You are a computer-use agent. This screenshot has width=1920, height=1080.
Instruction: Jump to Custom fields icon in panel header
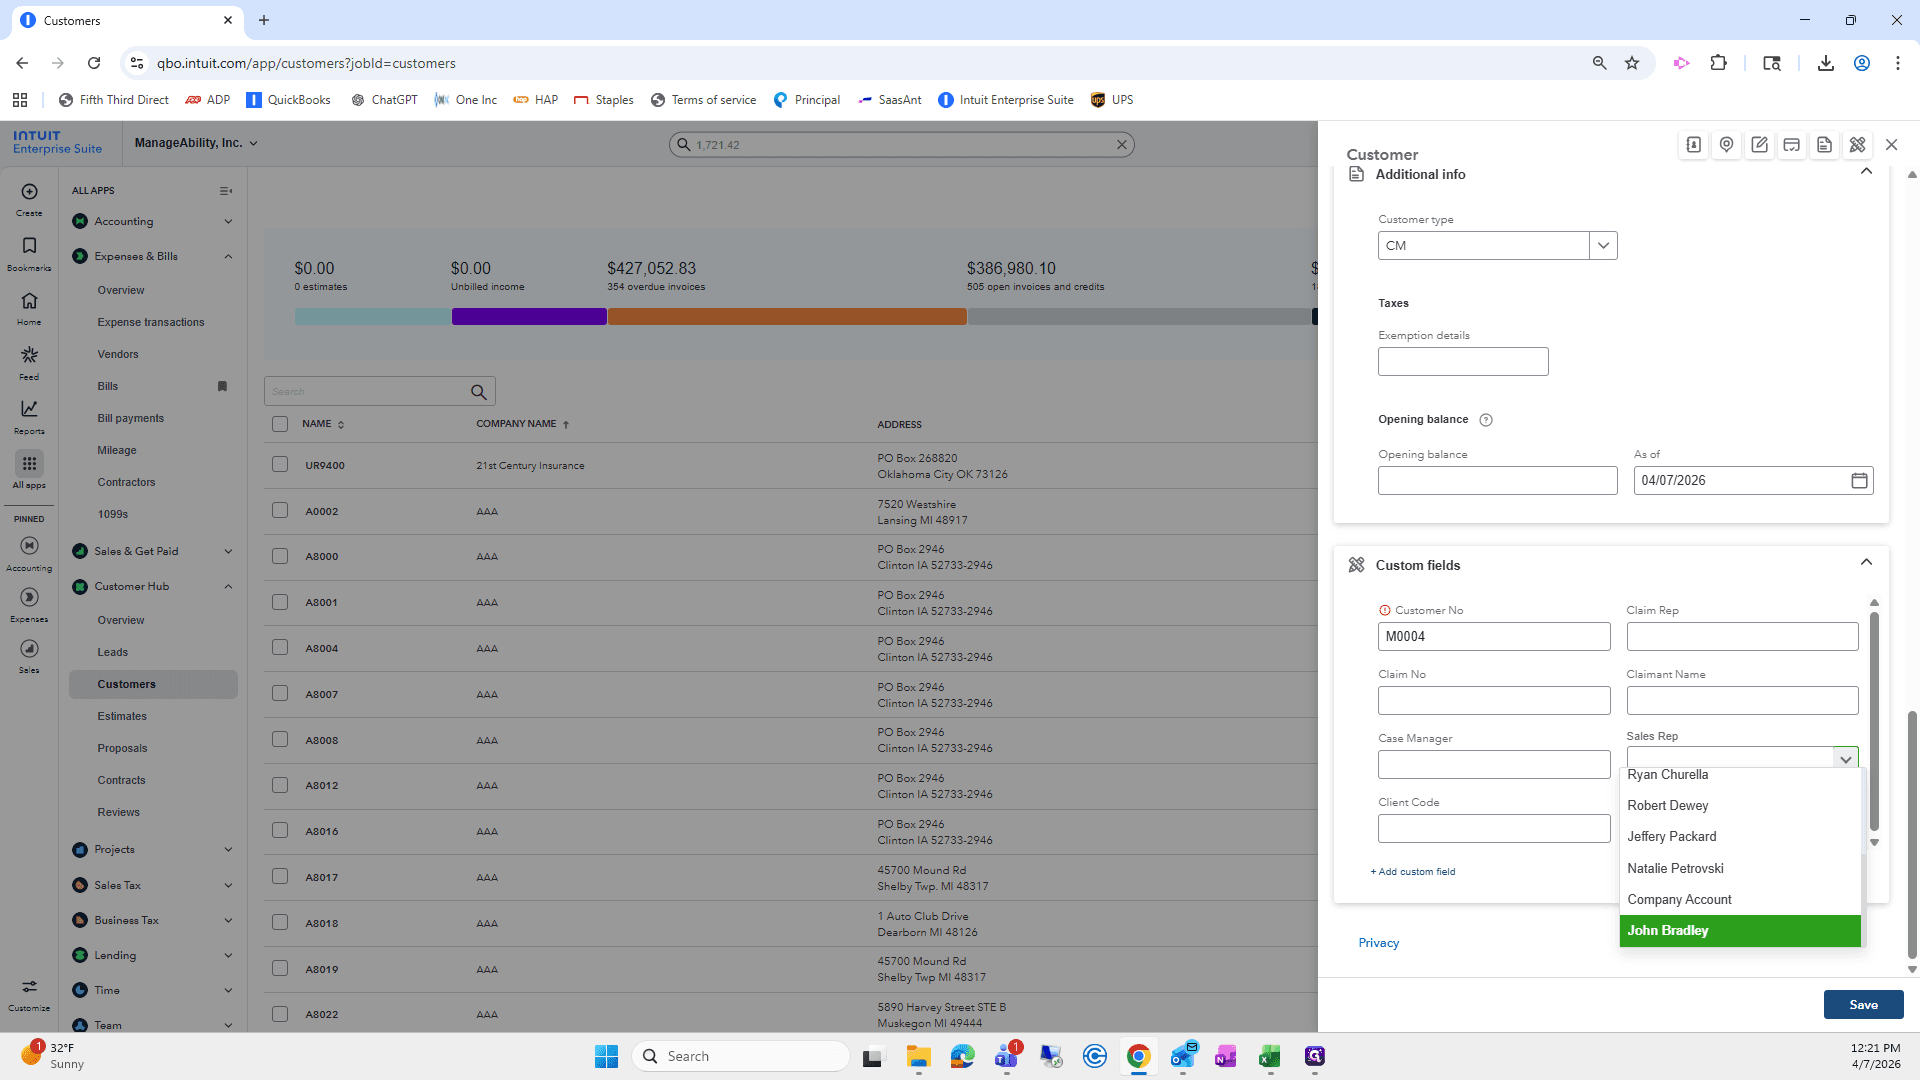[1857, 145]
